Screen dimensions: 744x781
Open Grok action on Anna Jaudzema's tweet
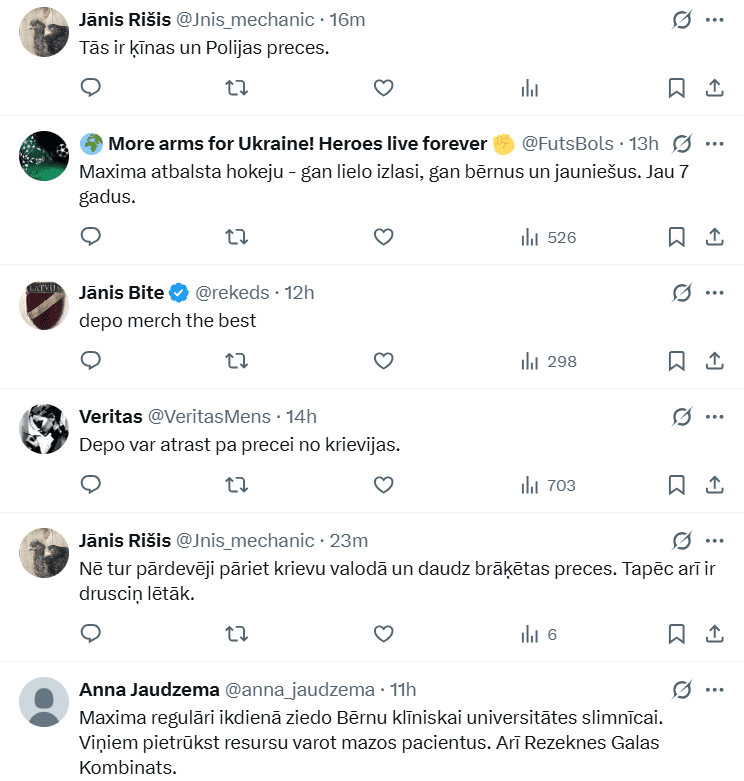682,690
